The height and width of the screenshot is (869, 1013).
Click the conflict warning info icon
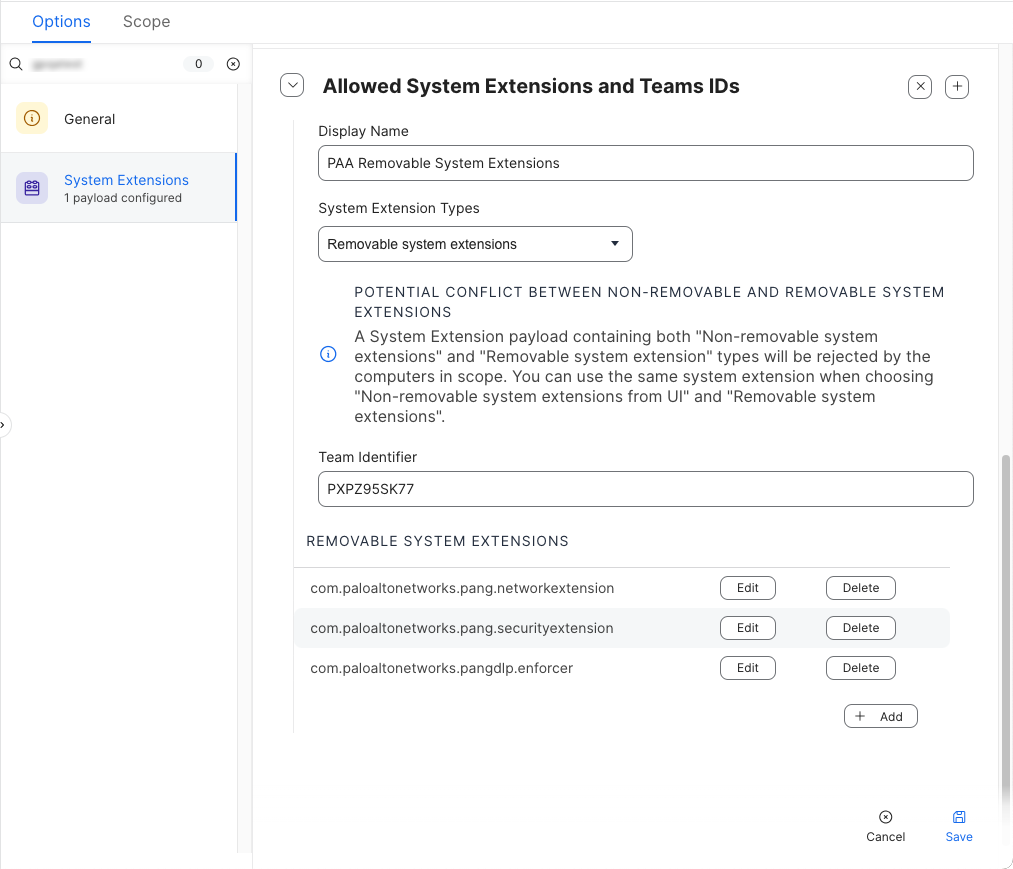pyautogui.click(x=328, y=355)
